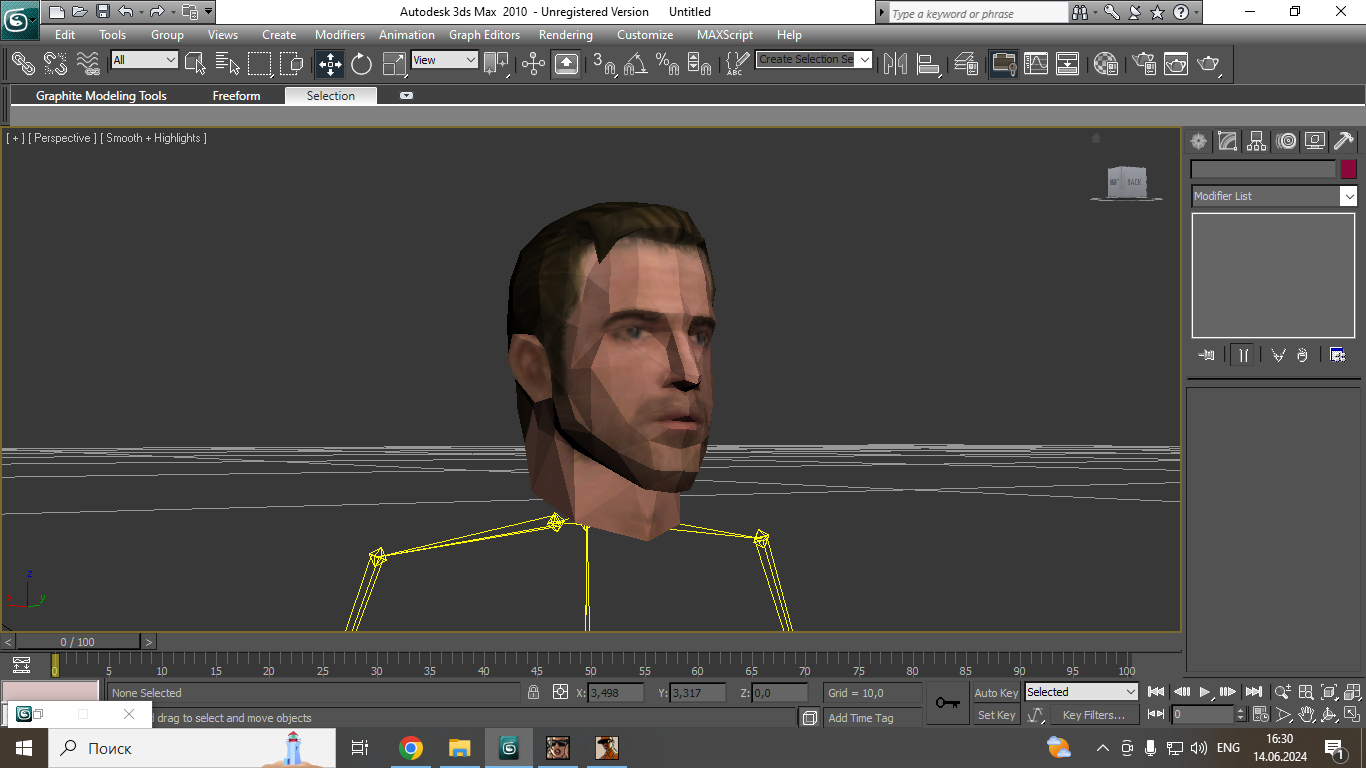
Task: Open the Rendering menu
Action: tap(565, 34)
